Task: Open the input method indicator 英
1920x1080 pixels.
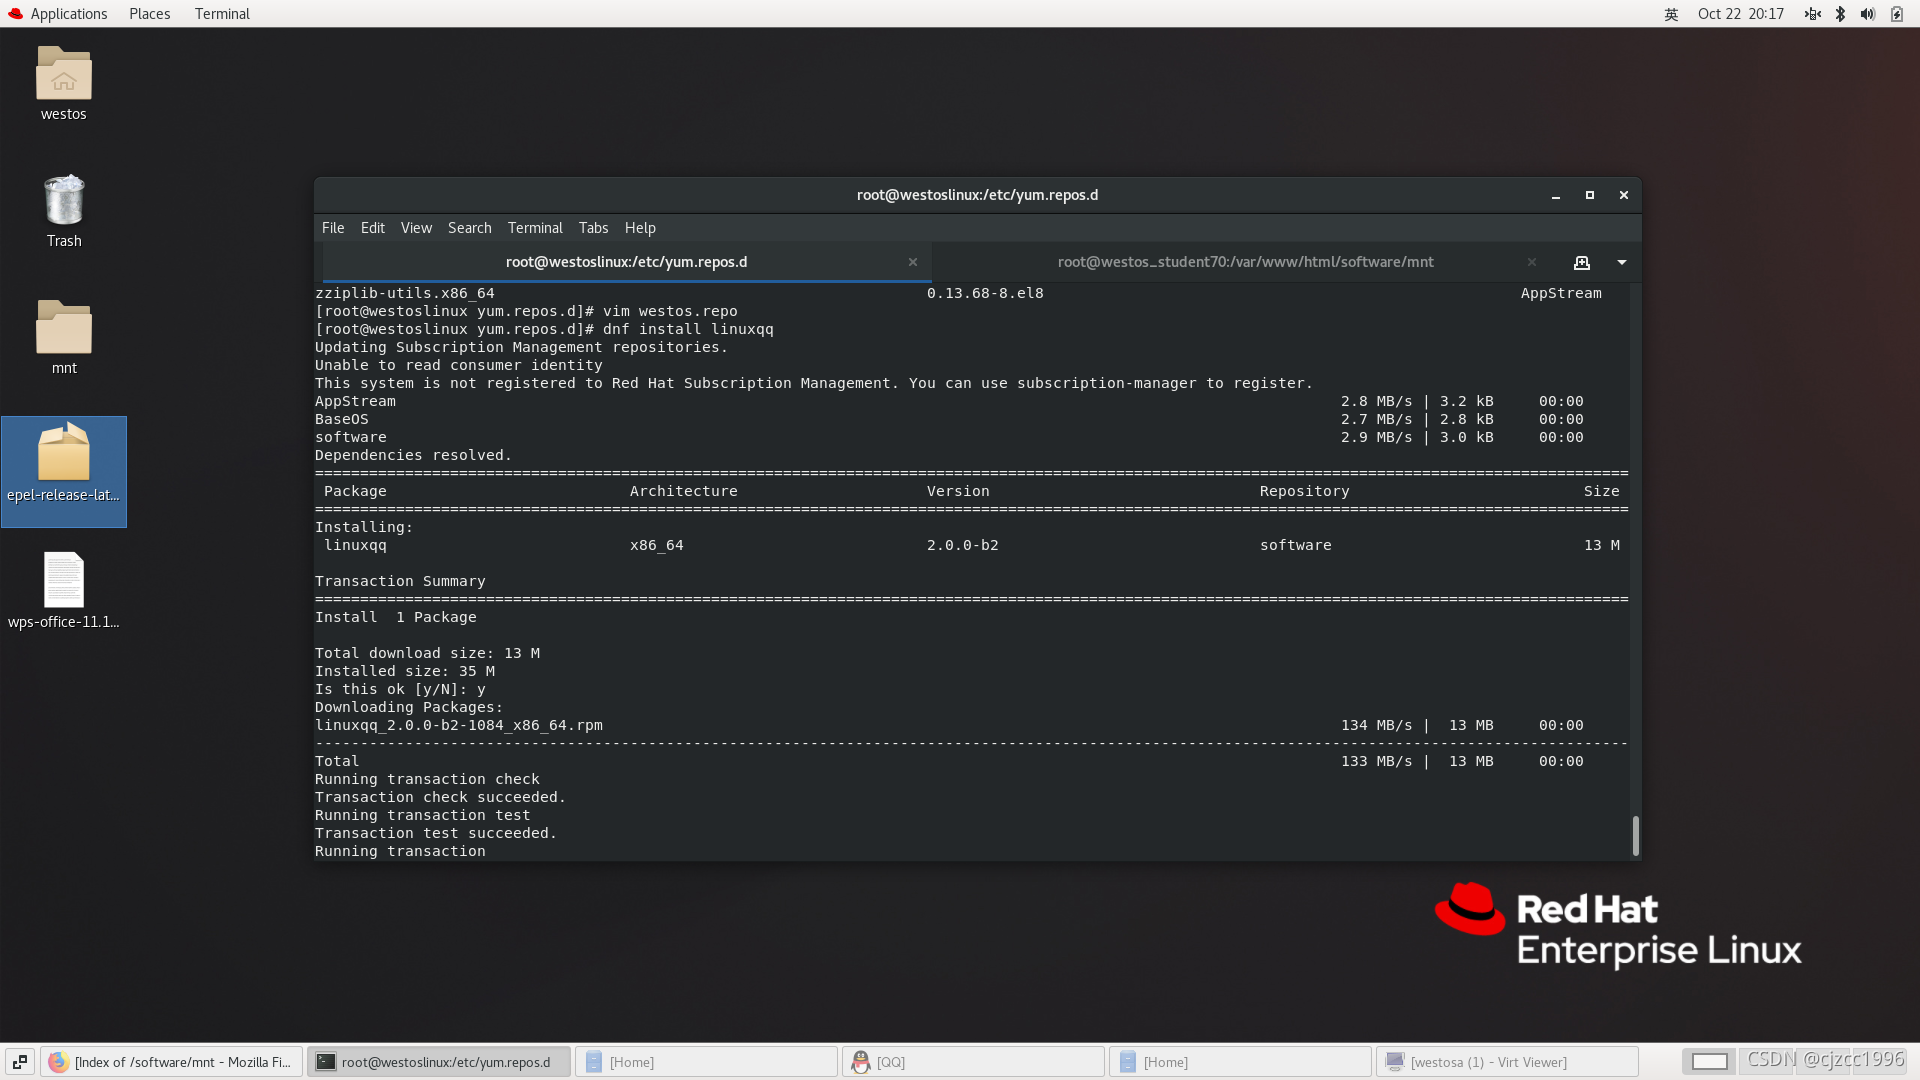Action: tap(1671, 14)
